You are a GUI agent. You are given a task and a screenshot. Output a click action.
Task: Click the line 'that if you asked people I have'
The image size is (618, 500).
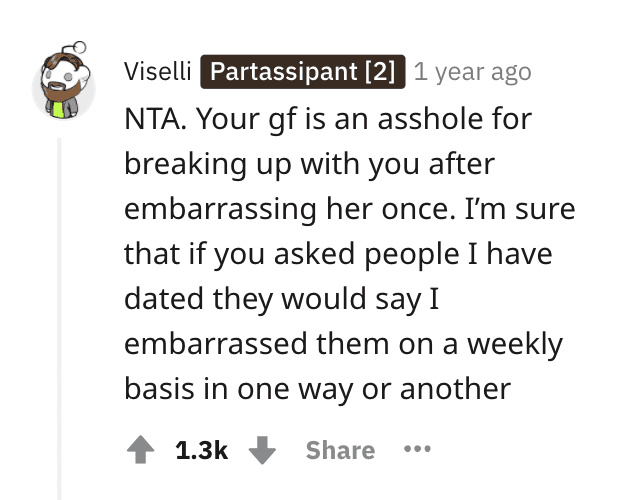point(338,254)
